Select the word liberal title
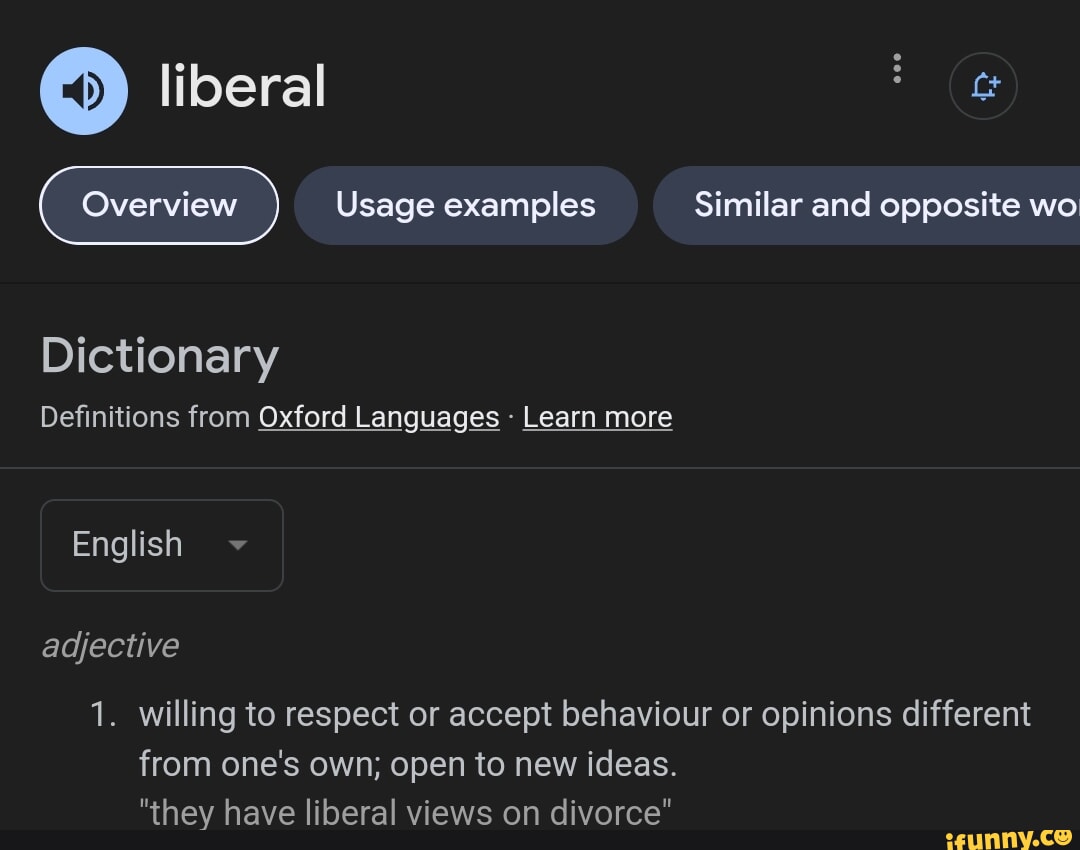The image size is (1080, 850). [242, 86]
